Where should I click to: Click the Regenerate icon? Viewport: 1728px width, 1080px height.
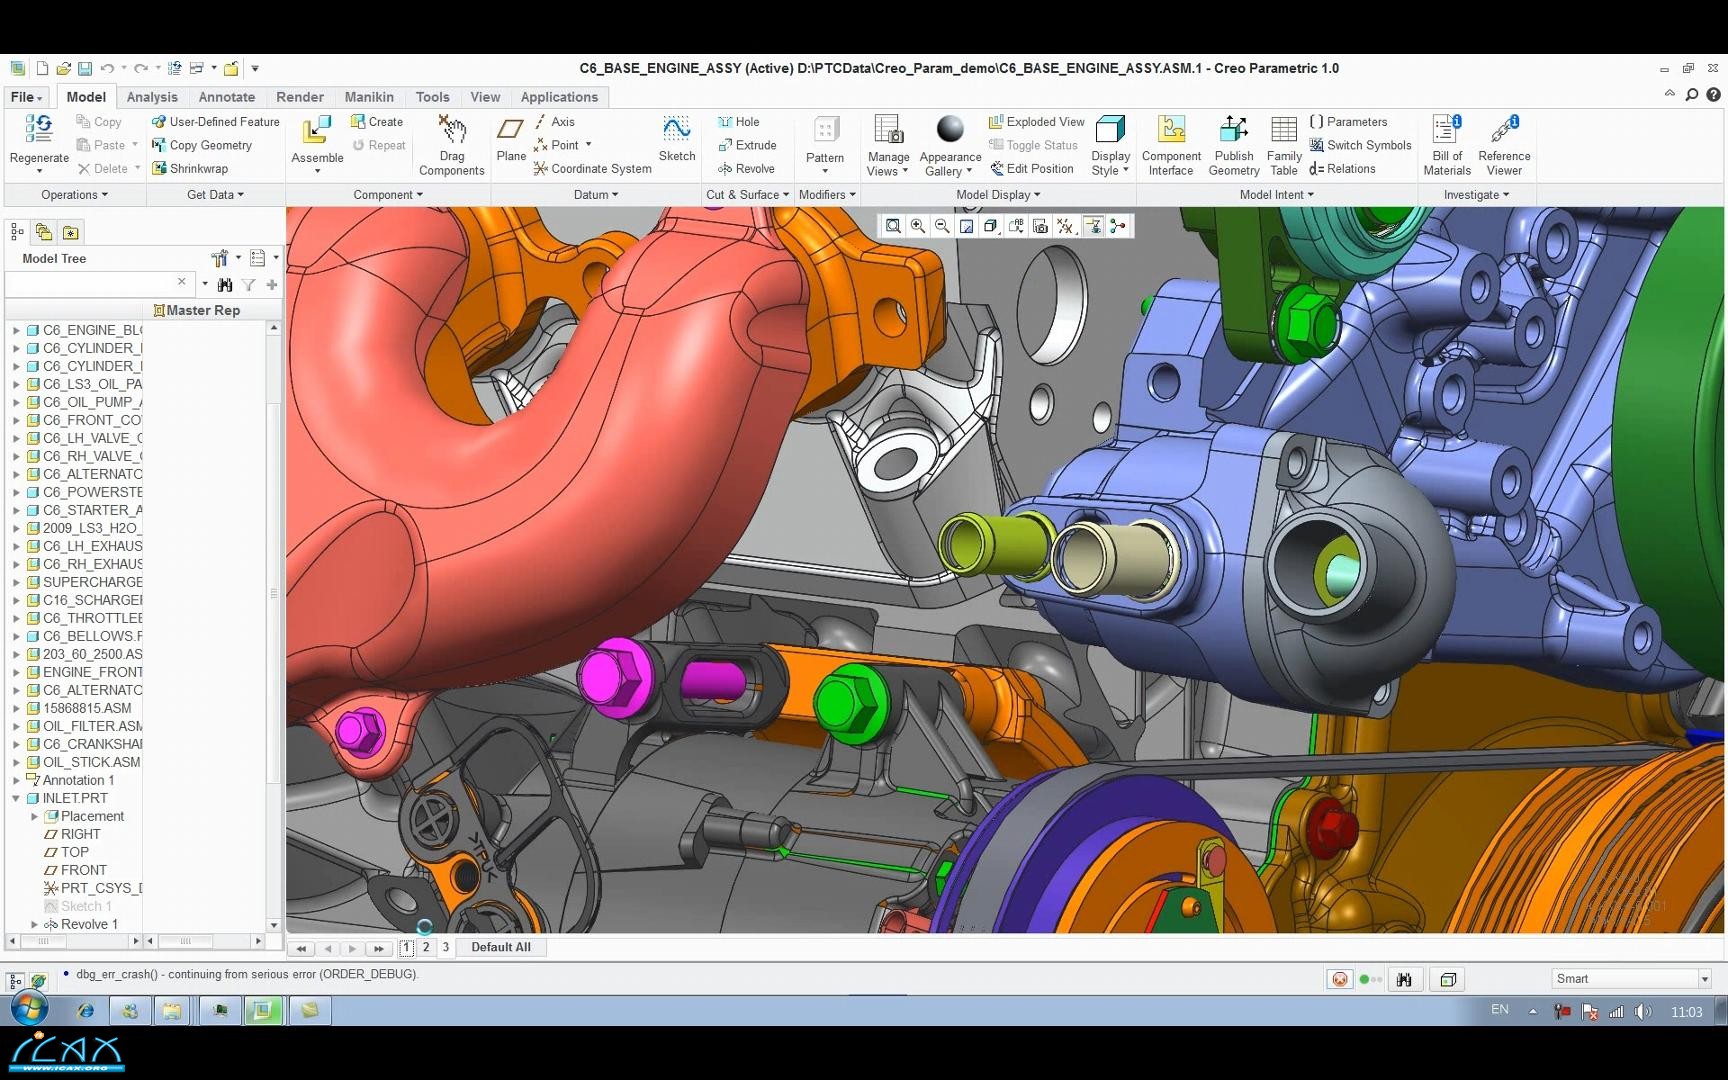(x=39, y=130)
